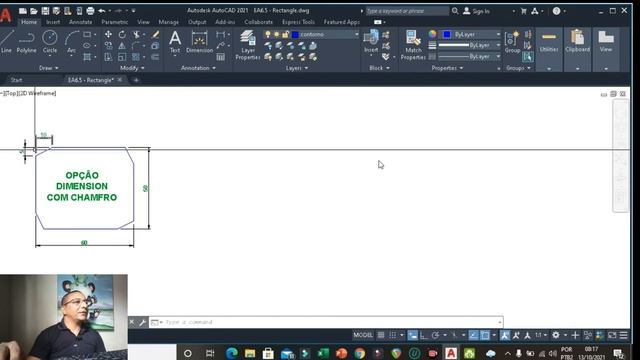The height and width of the screenshot is (360, 640).
Task: Open the lineweight ByLayer dropdown
Action: pyautogui.click(x=469, y=45)
